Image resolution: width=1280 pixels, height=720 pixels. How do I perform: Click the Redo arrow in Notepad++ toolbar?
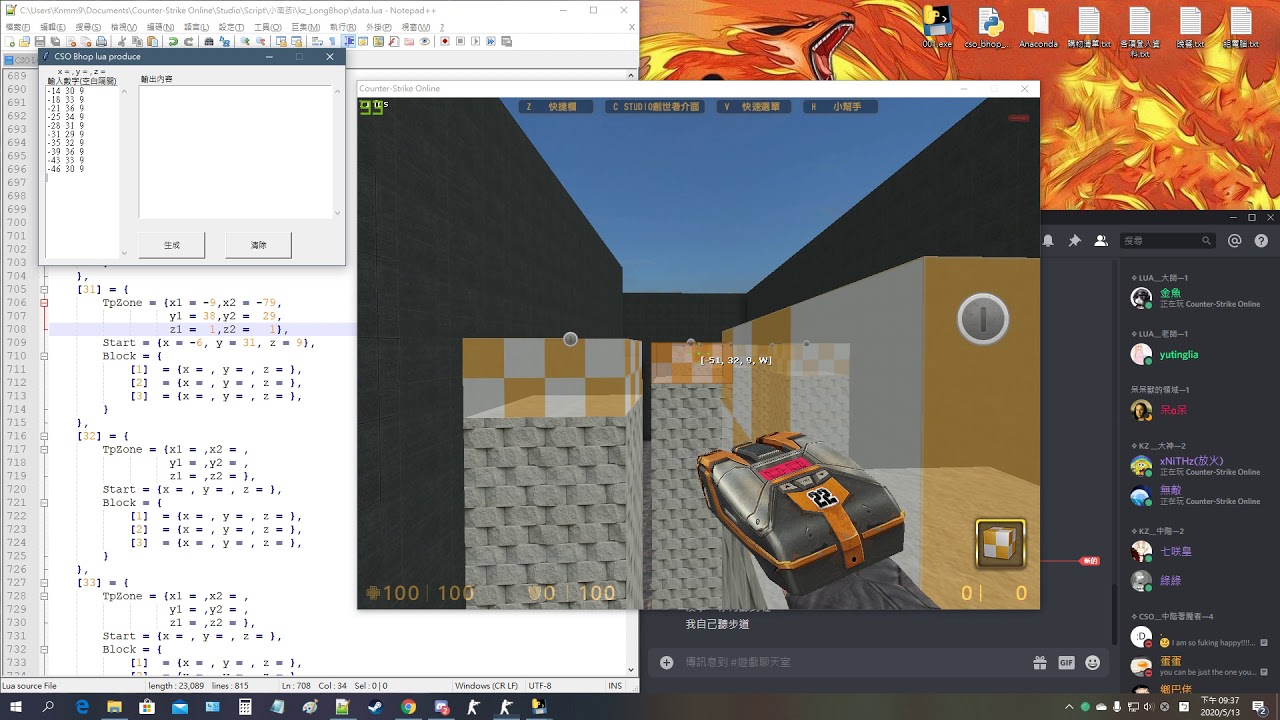pos(188,41)
